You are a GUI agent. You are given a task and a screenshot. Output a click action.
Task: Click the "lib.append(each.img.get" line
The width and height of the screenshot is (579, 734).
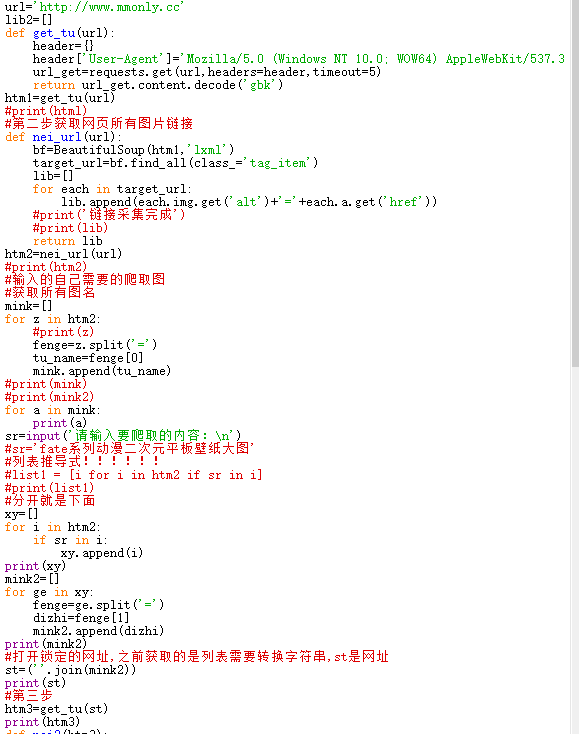[249, 202]
